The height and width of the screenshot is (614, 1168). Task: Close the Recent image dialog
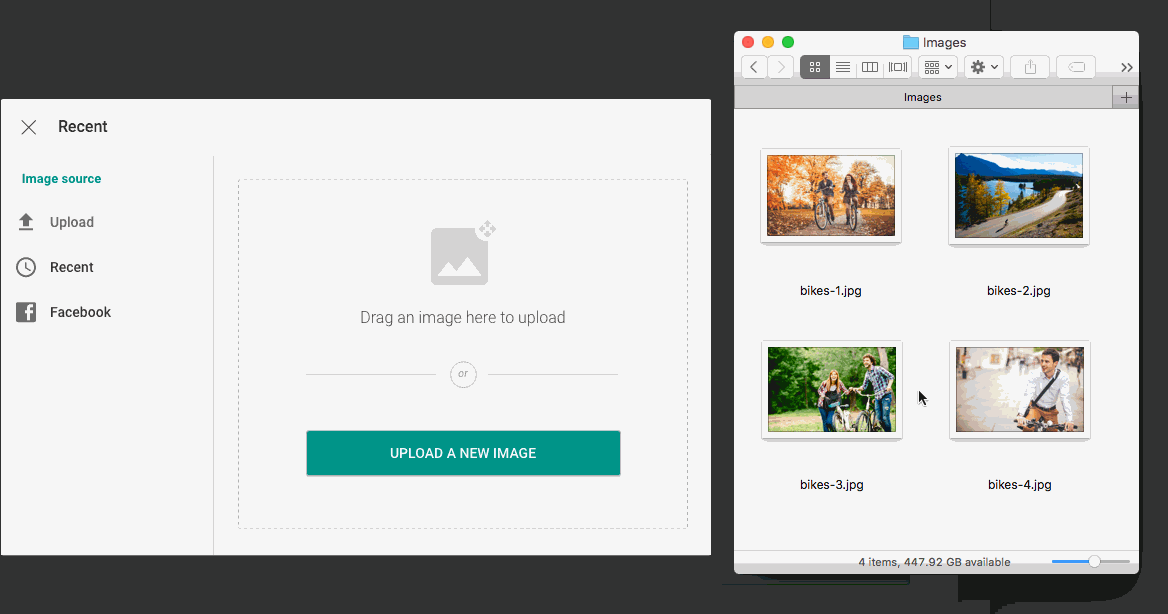point(29,127)
